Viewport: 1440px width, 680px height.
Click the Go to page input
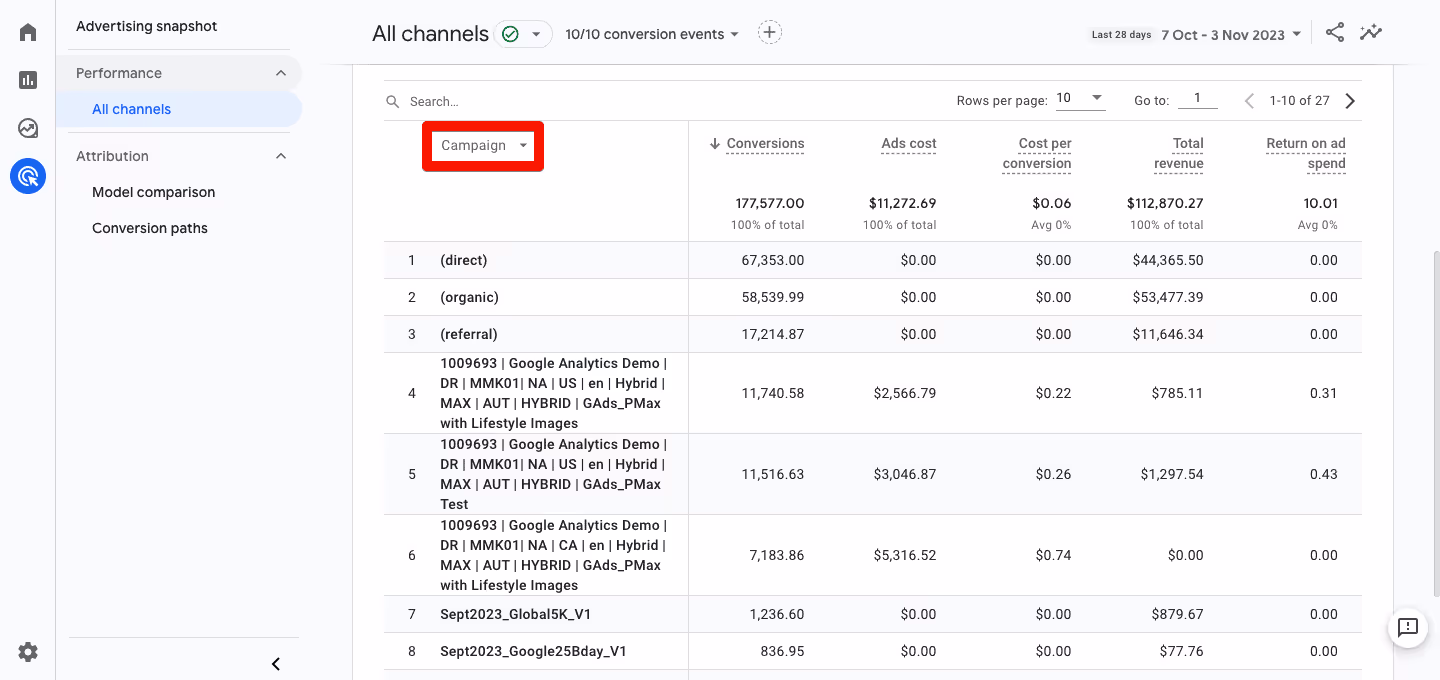(1197, 99)
